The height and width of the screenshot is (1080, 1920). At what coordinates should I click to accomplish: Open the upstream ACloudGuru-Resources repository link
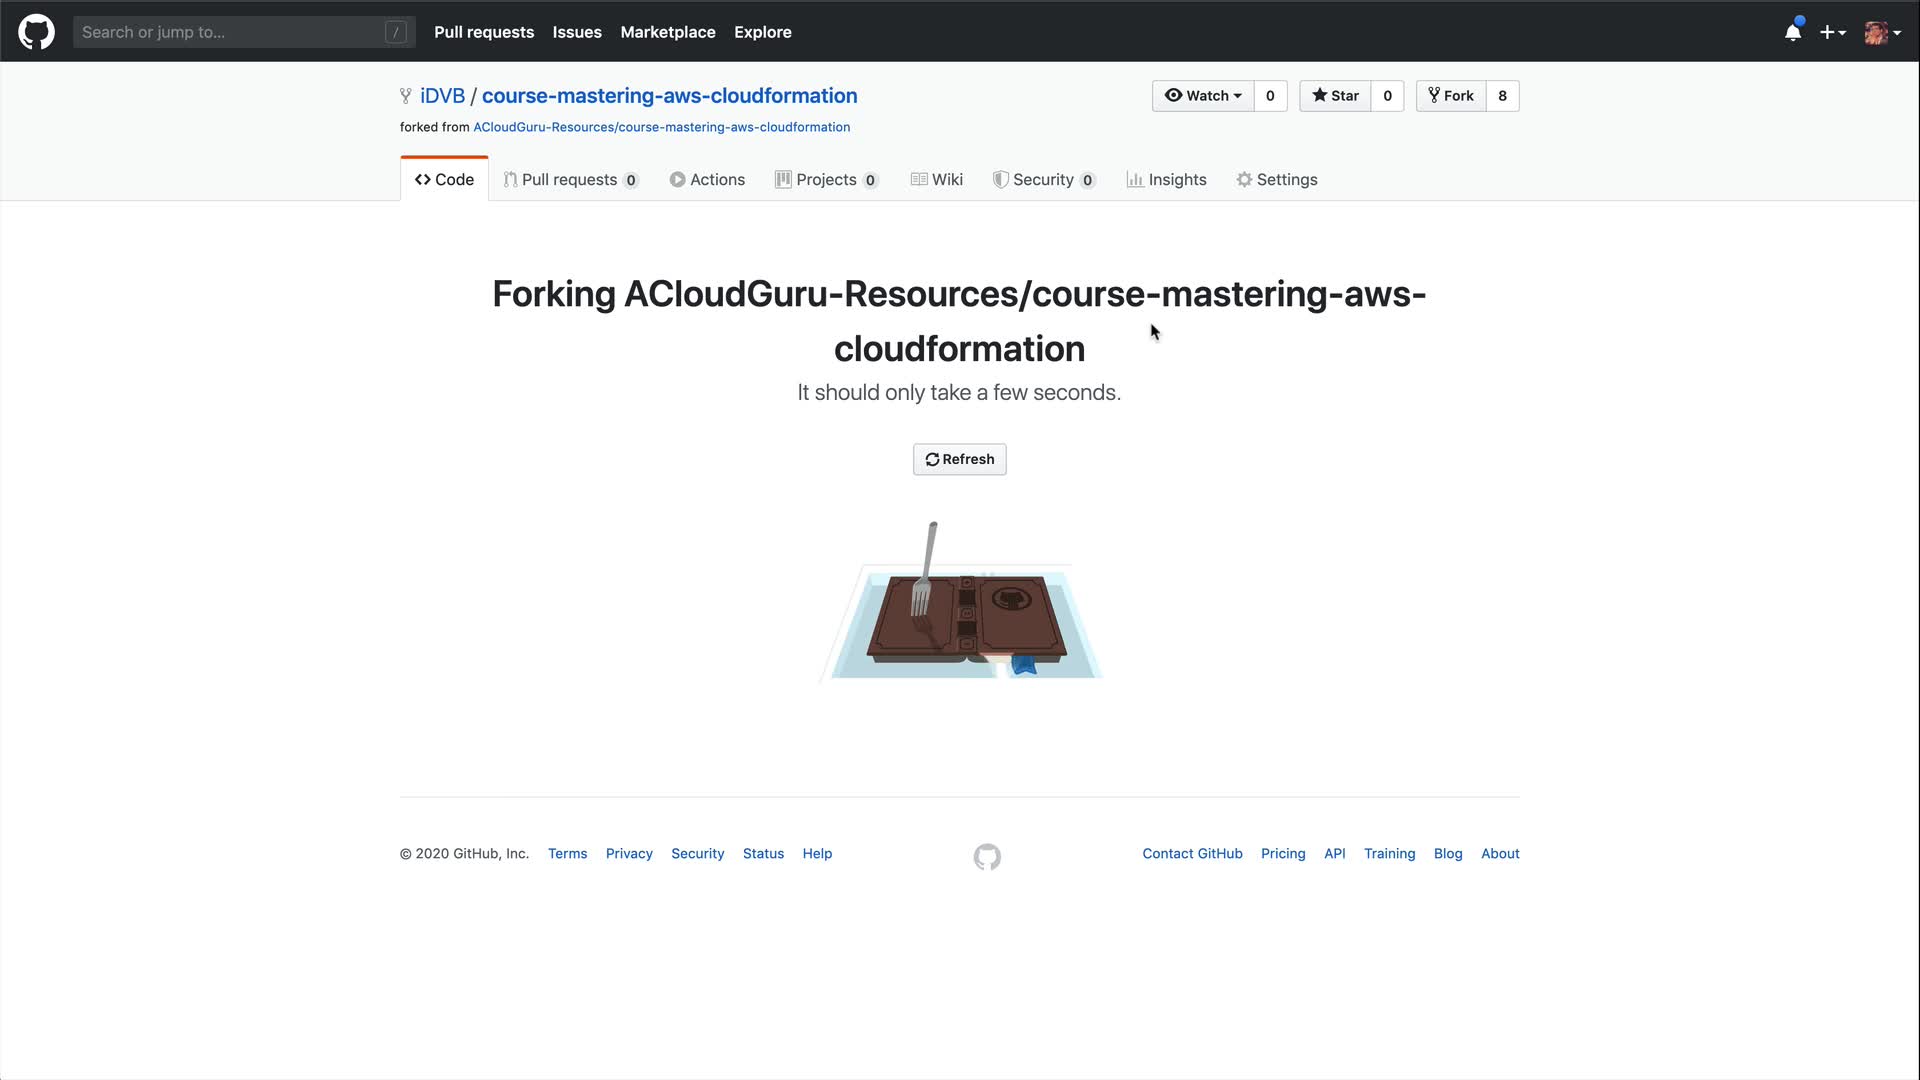pos(661,127)
